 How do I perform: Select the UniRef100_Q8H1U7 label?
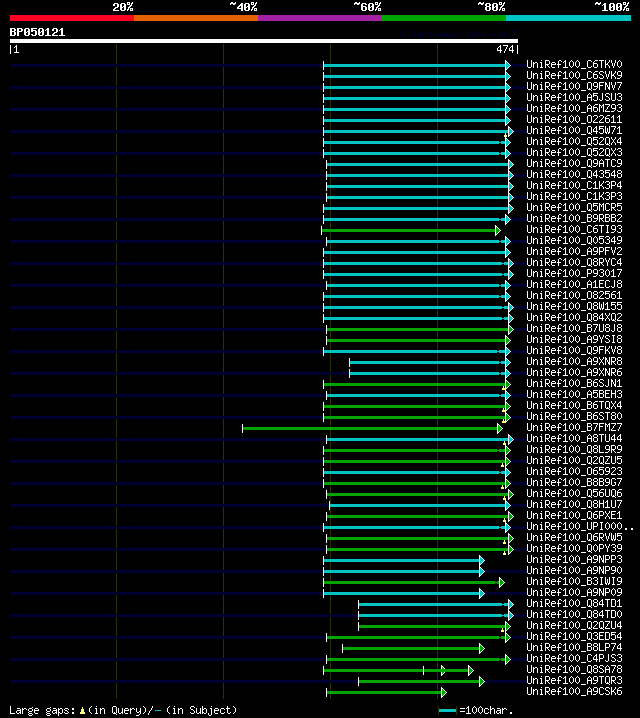coord(574,504)
